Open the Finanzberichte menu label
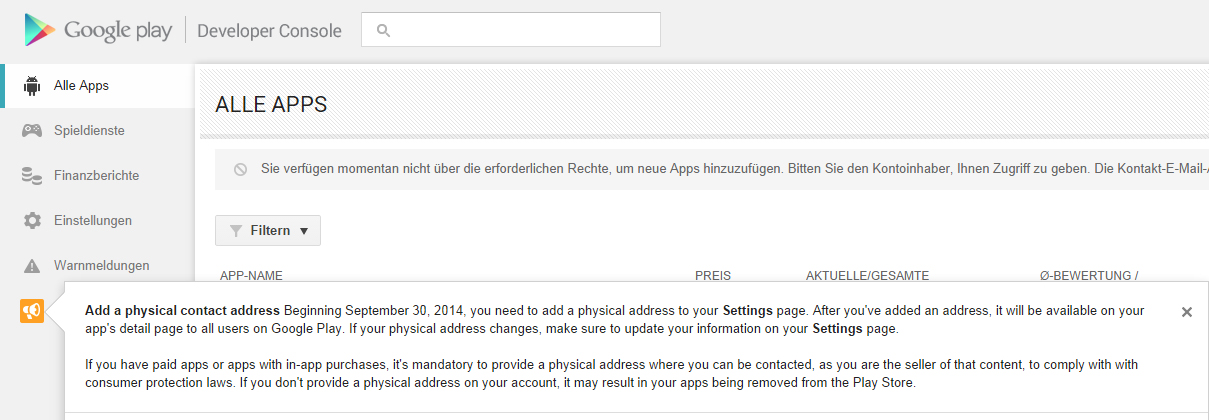Viewport: 1209px width, 420px height. (96, 176)
